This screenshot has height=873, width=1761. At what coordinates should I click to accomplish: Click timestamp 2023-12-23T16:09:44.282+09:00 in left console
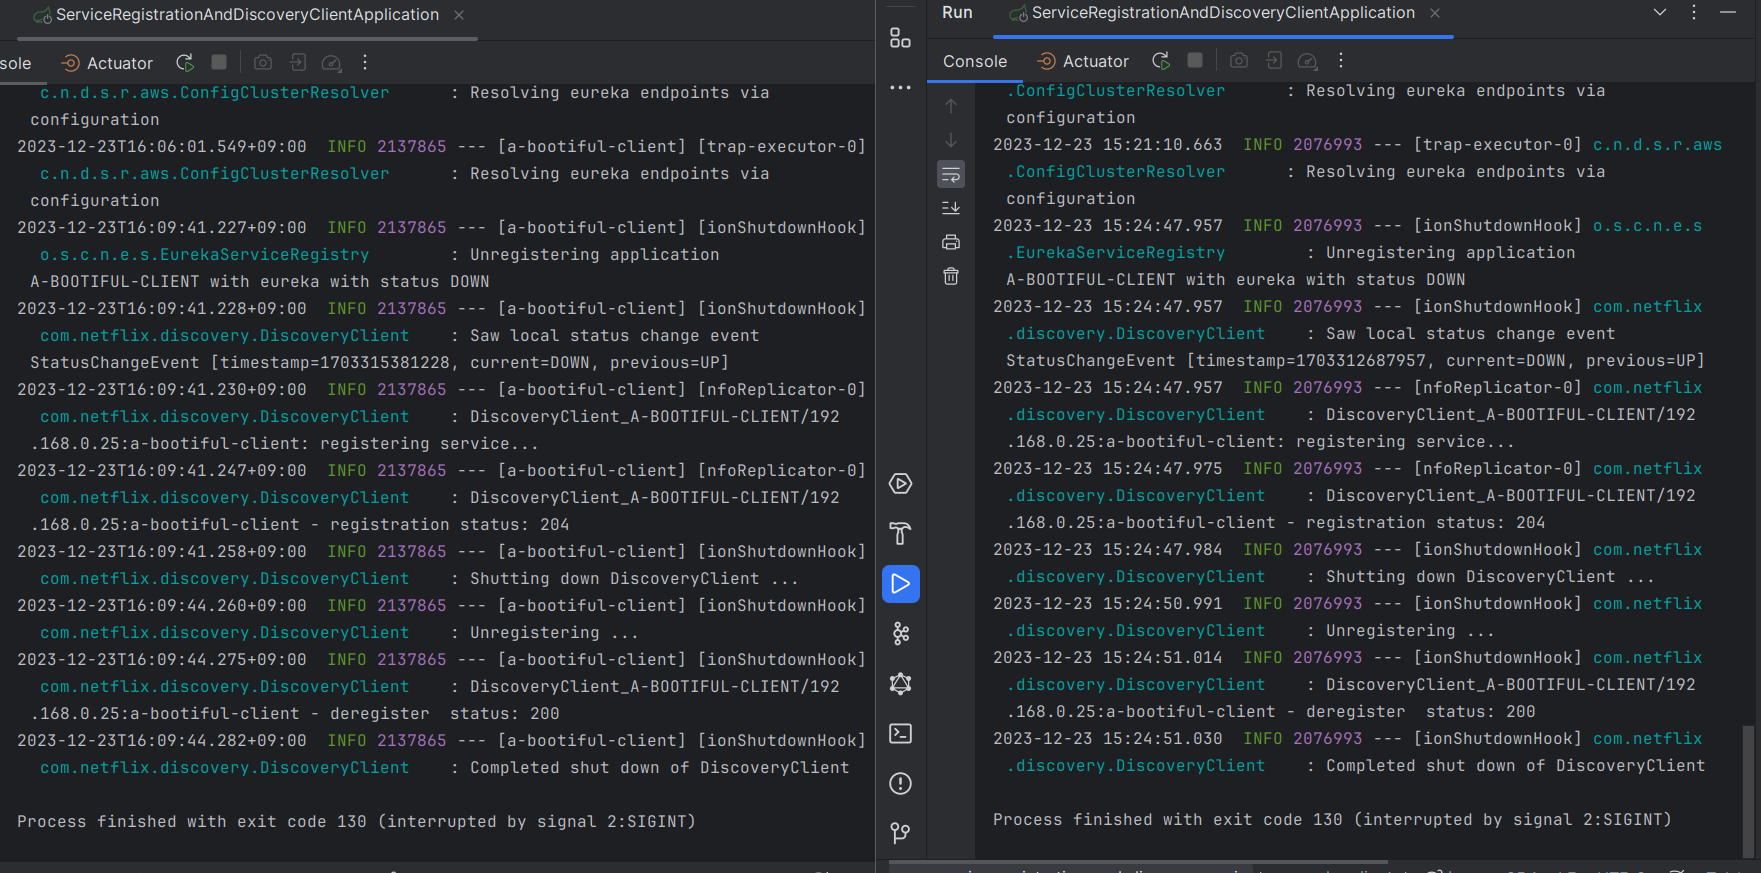coord(162,741)
